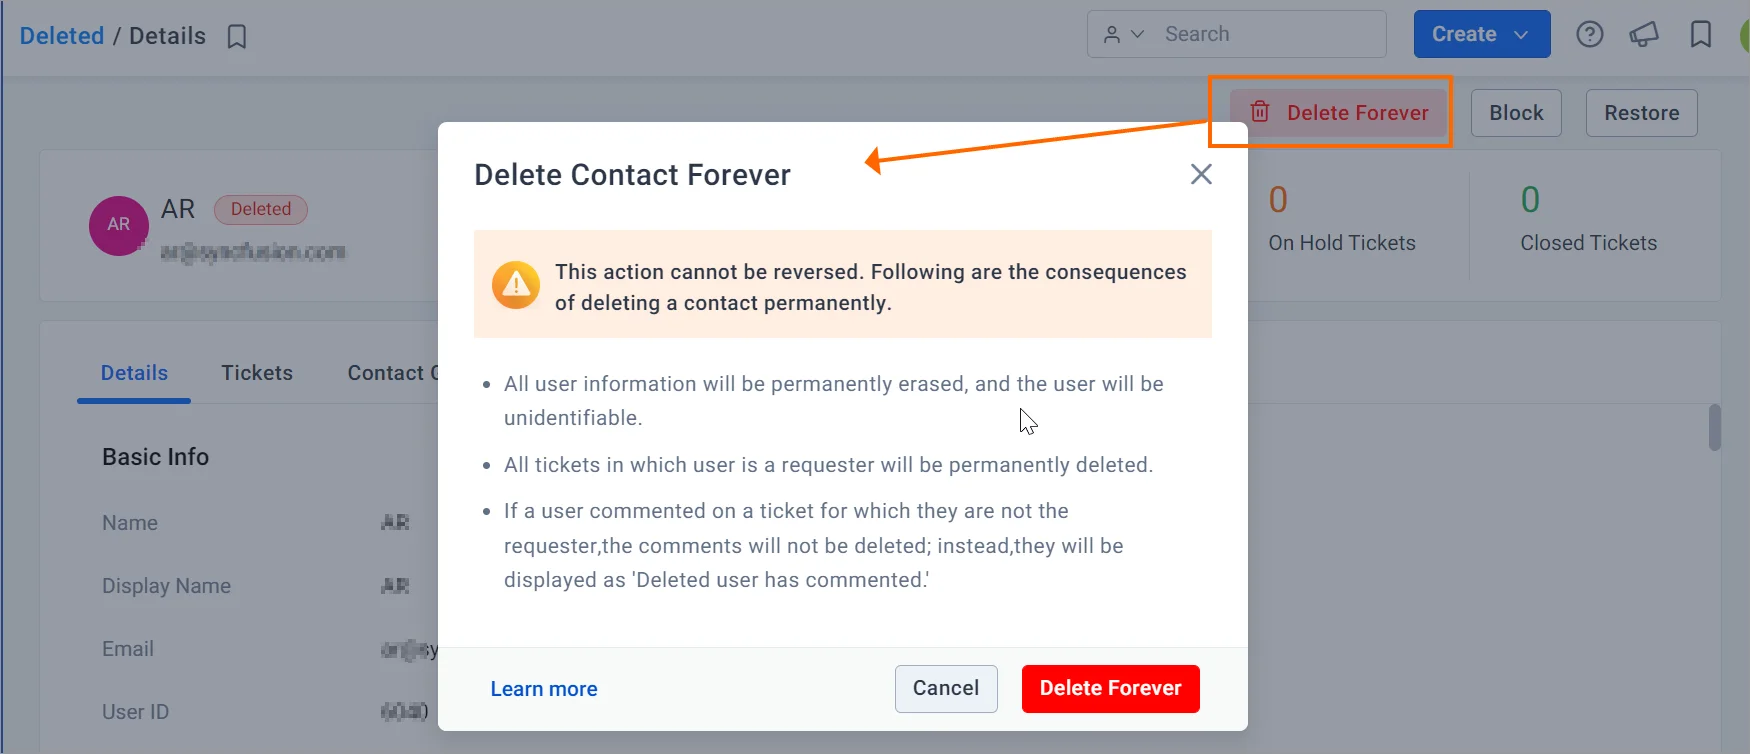The height and width of the screenshot is (754, 1750).
Task: Click the person icon in the search bar
Action: (x=1113, y=33)
